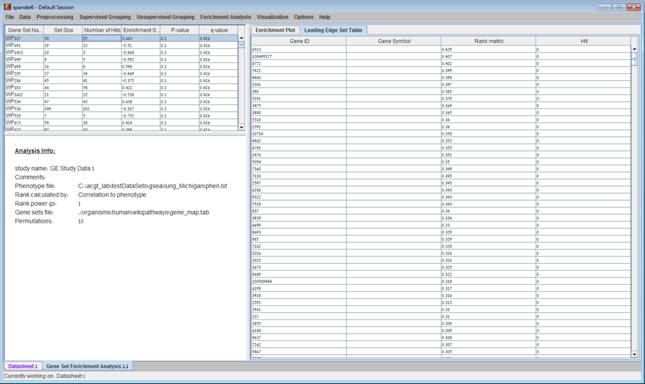Select the WP2423 gene set row

coord(121,52)
